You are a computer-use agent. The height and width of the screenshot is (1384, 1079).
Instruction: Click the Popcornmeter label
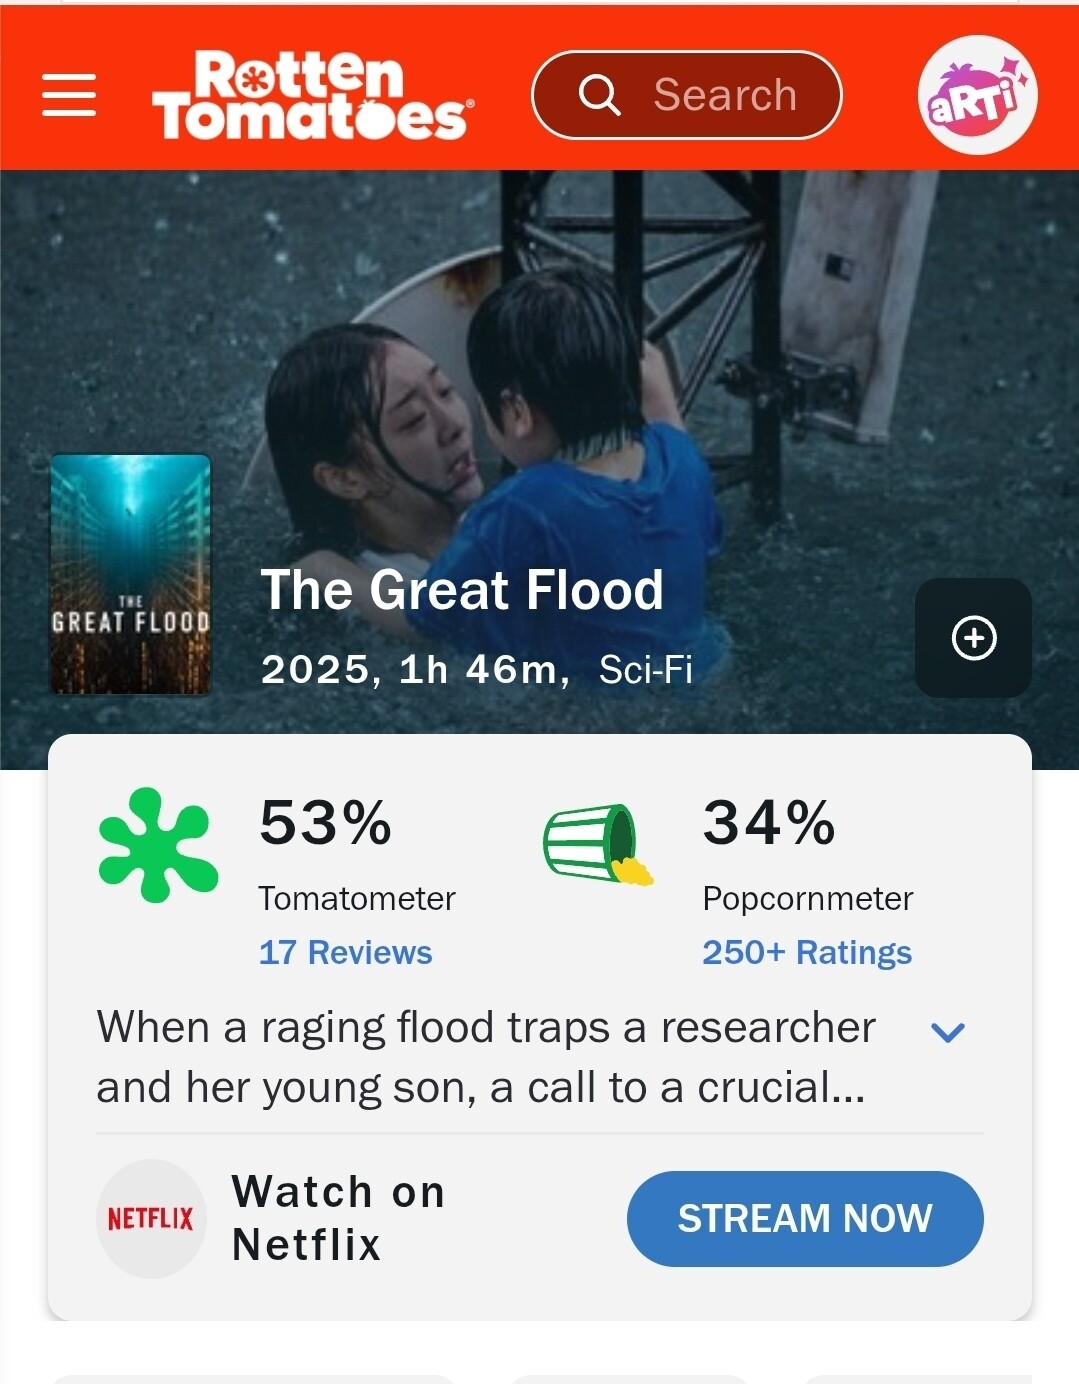click(x=807, y=898)
